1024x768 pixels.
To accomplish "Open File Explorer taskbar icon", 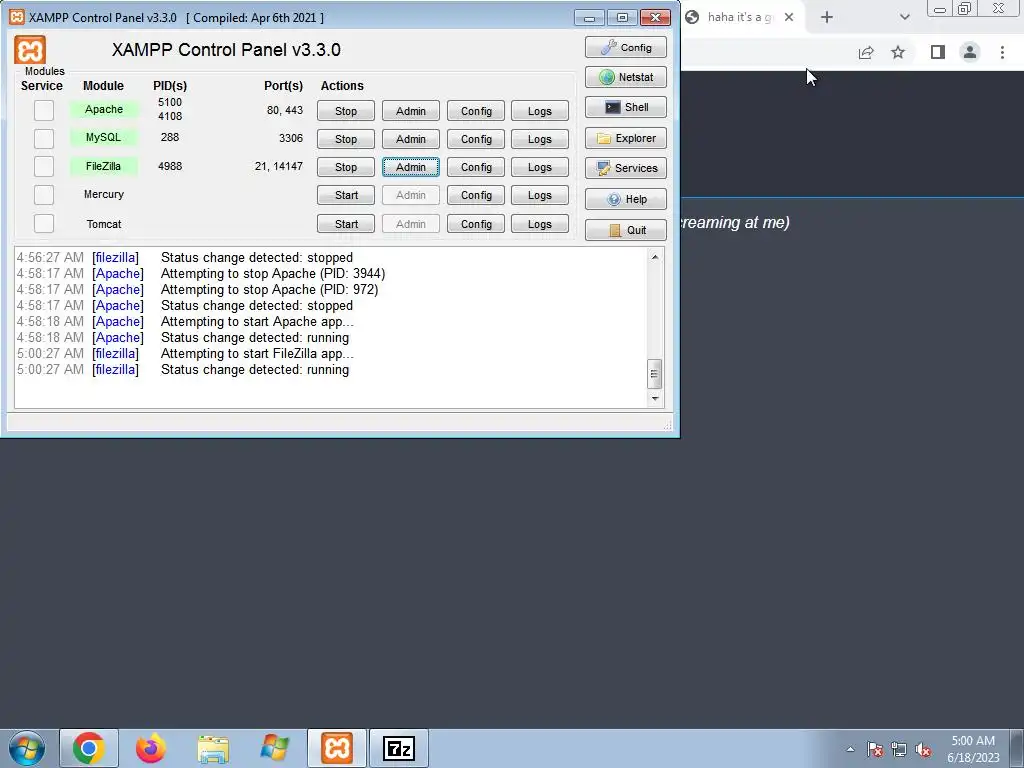I will [x=213, y=749].
